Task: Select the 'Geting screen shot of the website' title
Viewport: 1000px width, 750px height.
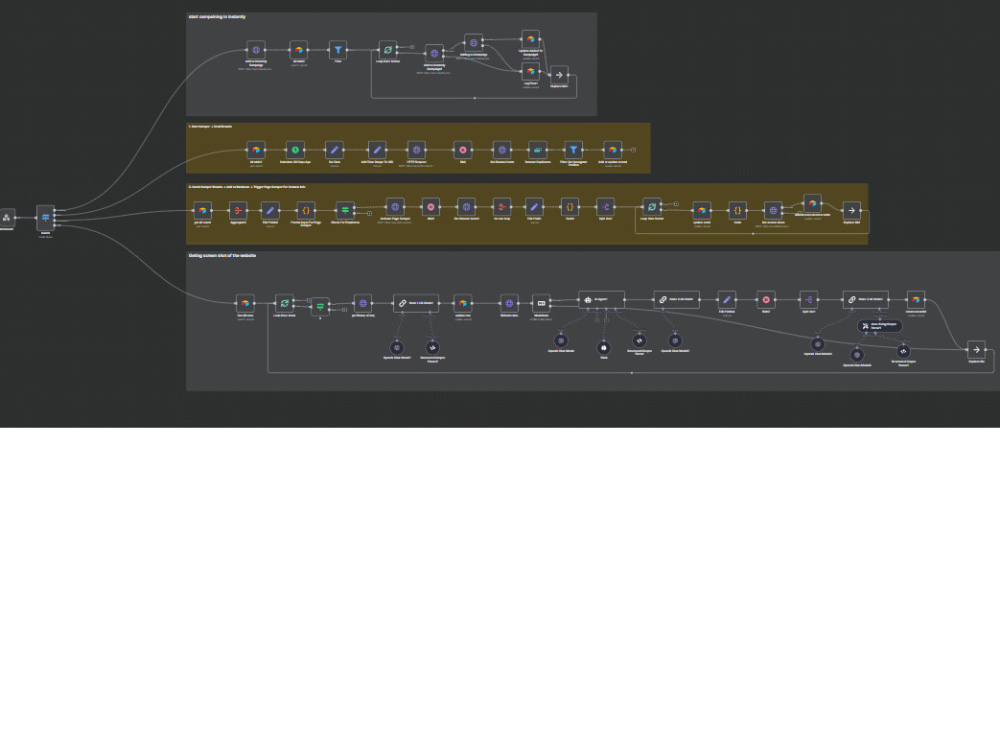Action: (x=222, y=255)
